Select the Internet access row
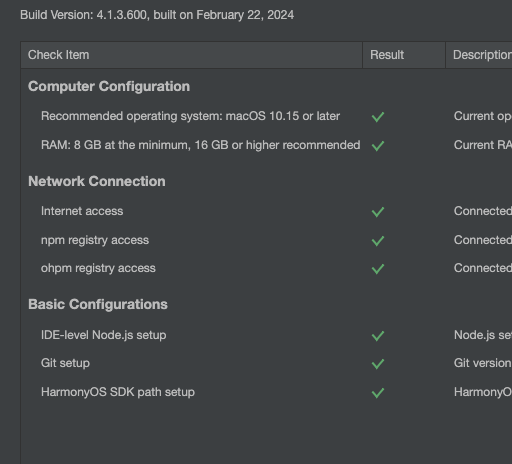Image resolution: width=512 pixels, height=464 pixels. tap(266, 211)
